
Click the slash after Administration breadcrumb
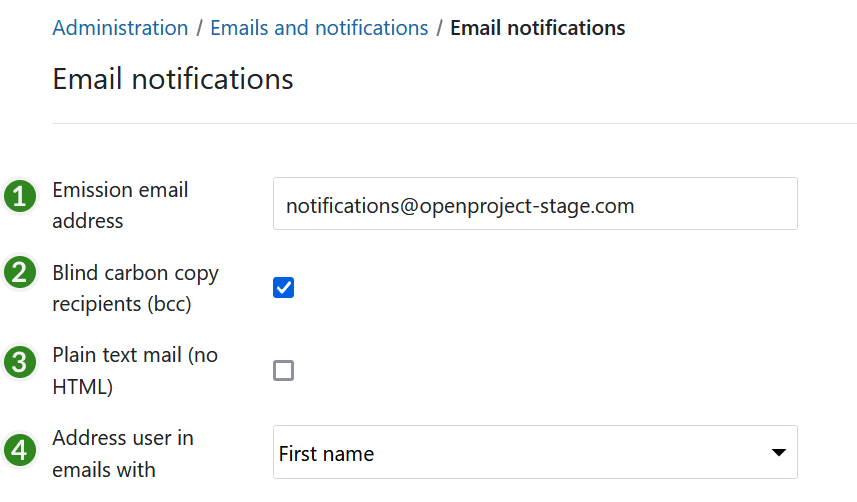pyautogui.click(x=199, y=28)
